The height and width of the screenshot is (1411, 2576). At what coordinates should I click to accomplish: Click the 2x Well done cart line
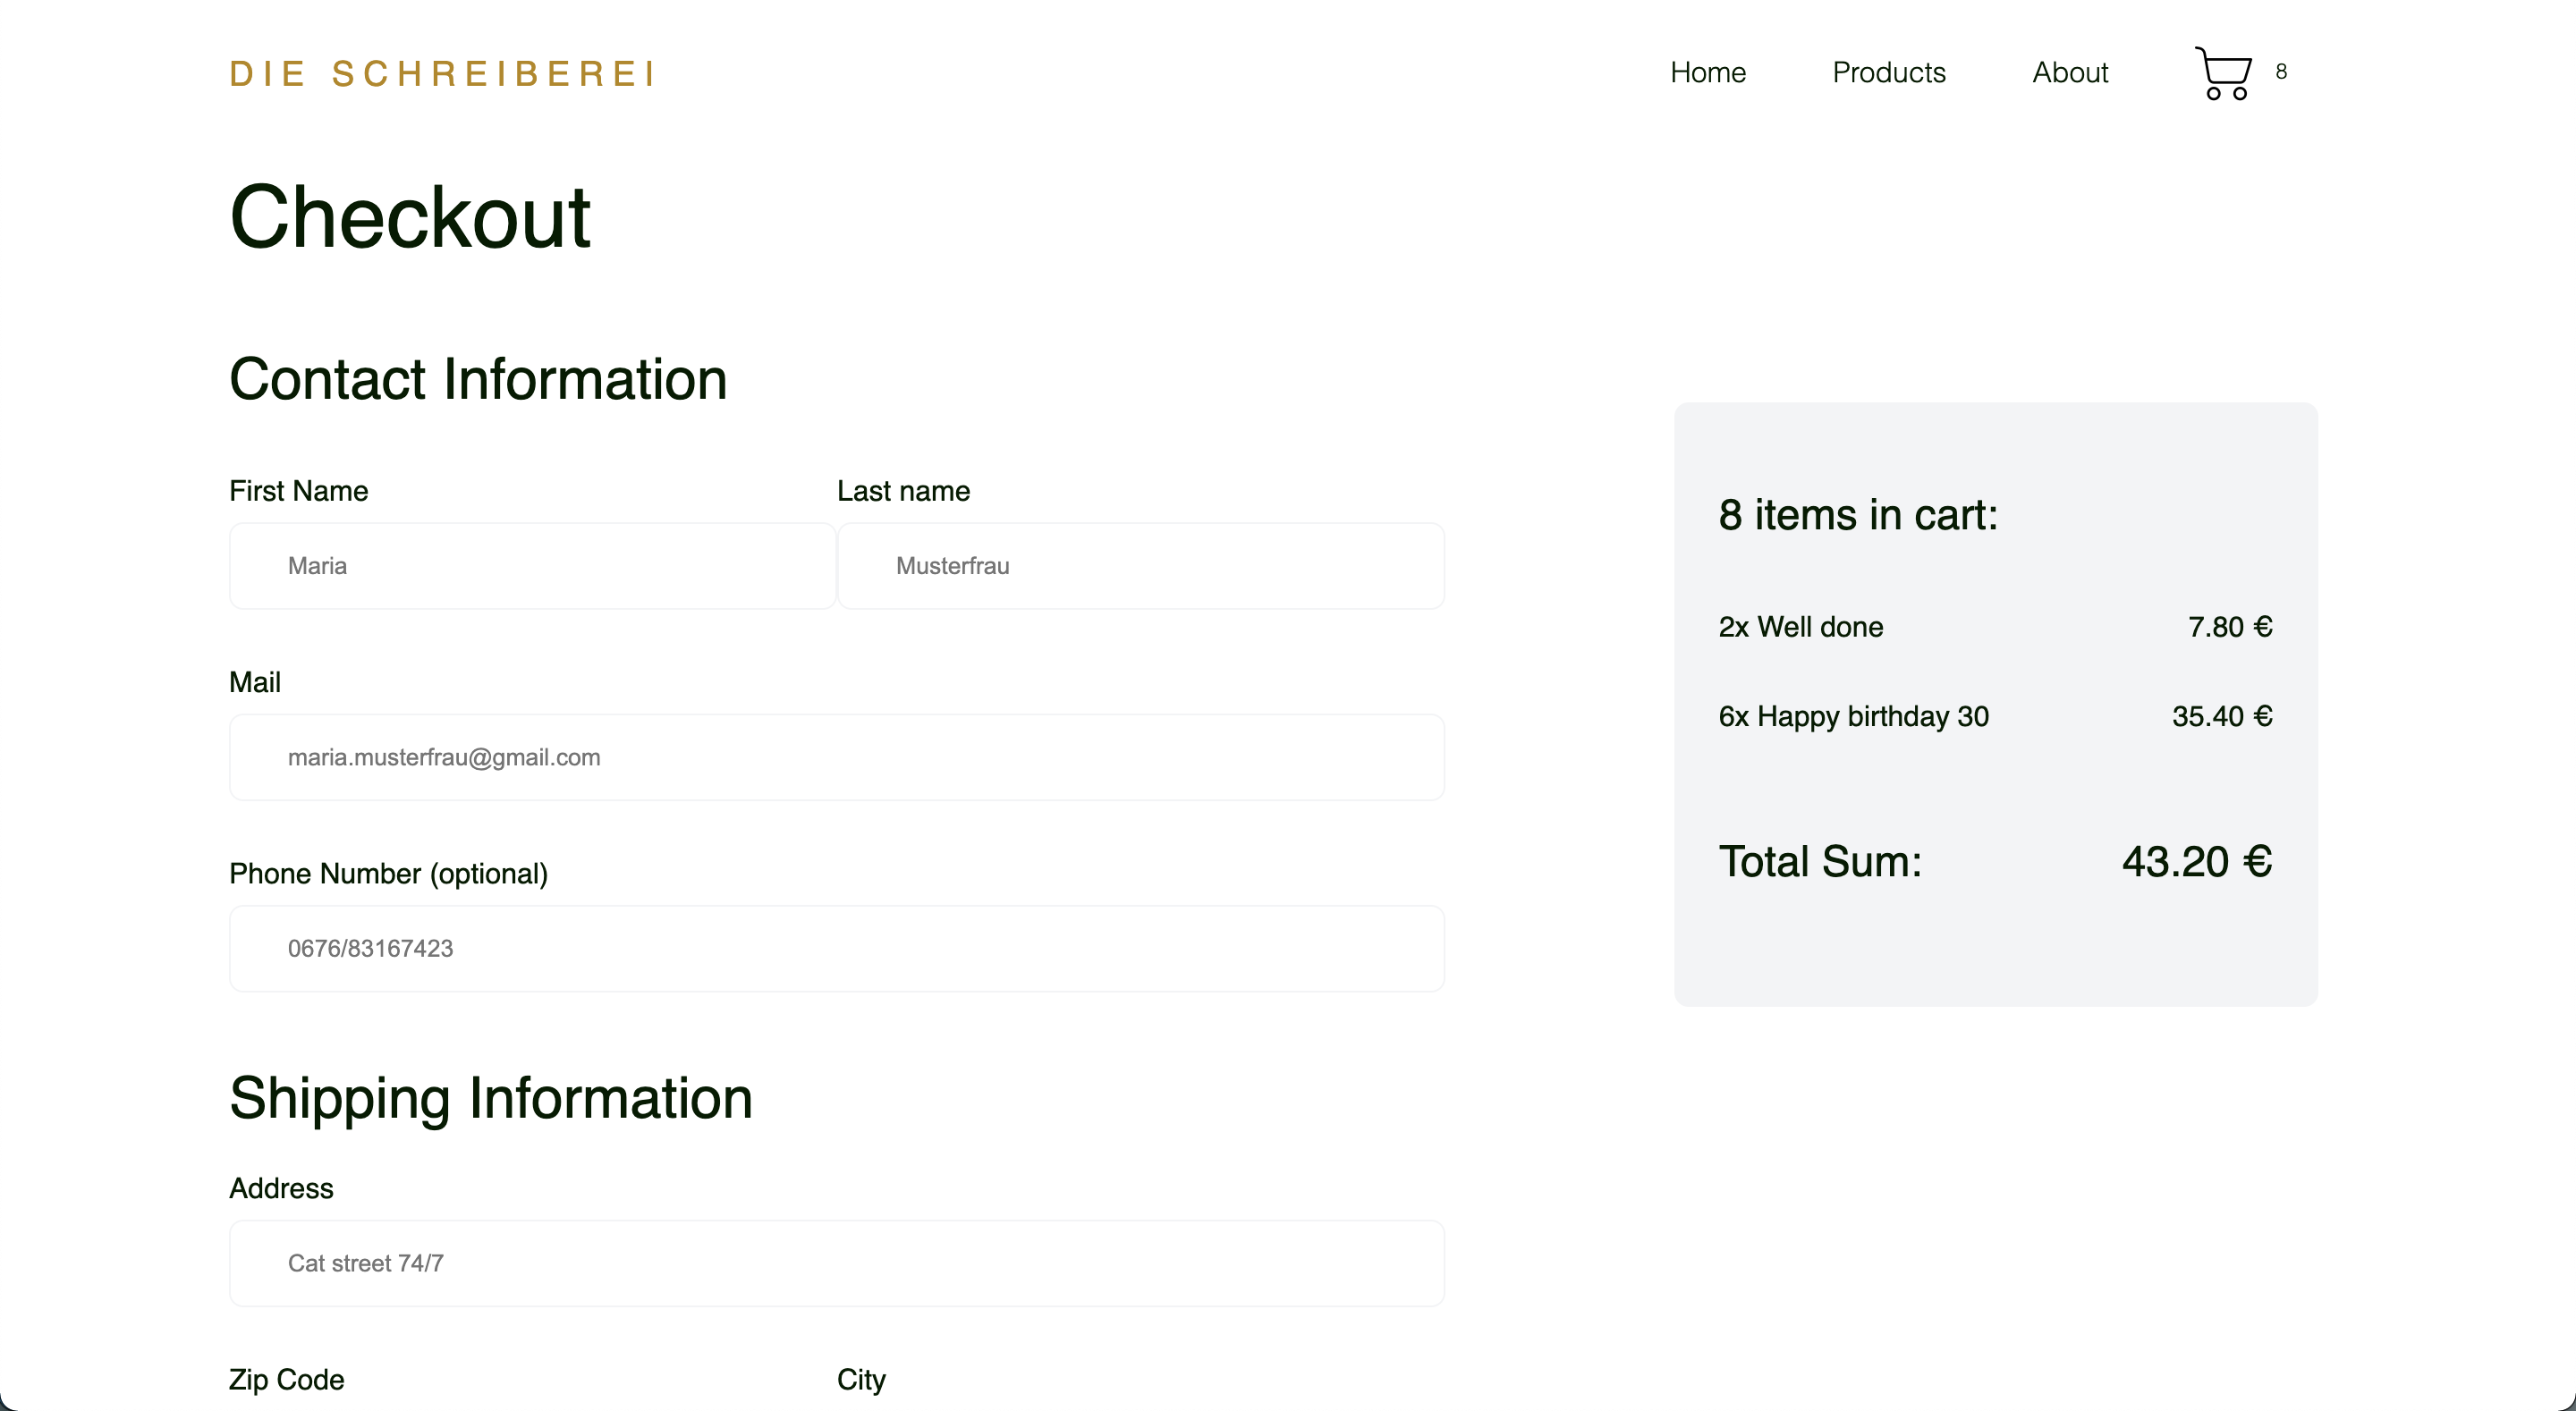1800,627
